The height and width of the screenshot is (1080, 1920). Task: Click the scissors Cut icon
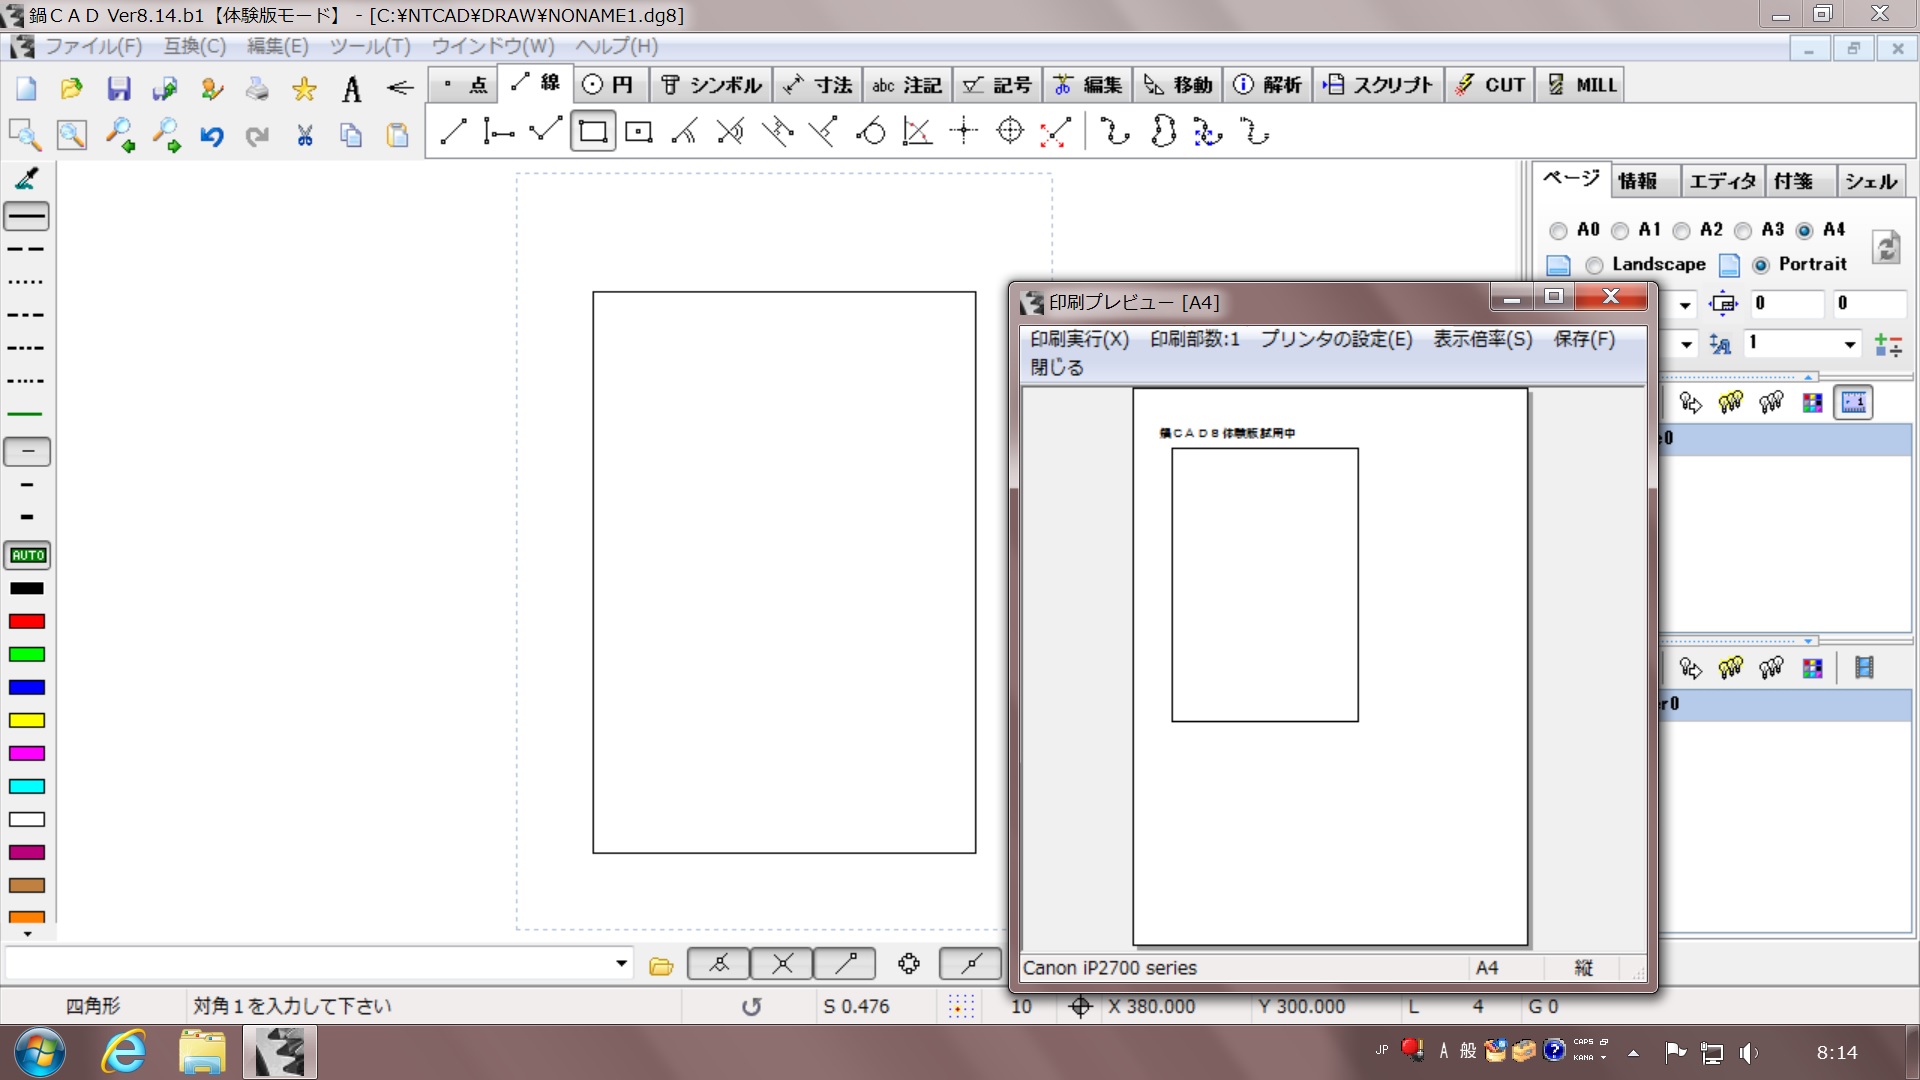(305, 135)
